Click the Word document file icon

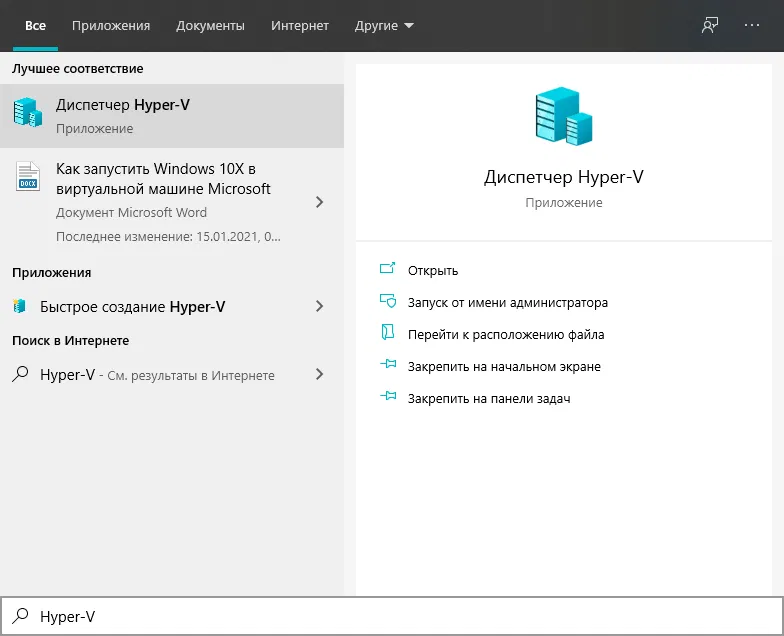tap(27, 177)
